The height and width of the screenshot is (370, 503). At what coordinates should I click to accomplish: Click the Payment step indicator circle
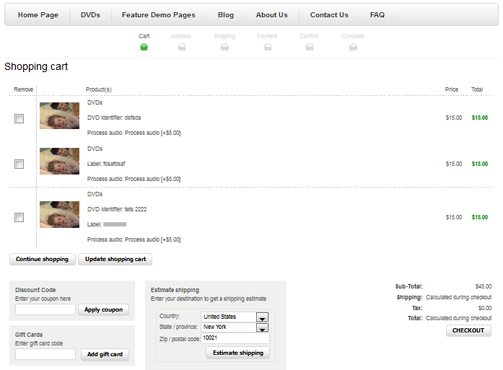point(267,47)
